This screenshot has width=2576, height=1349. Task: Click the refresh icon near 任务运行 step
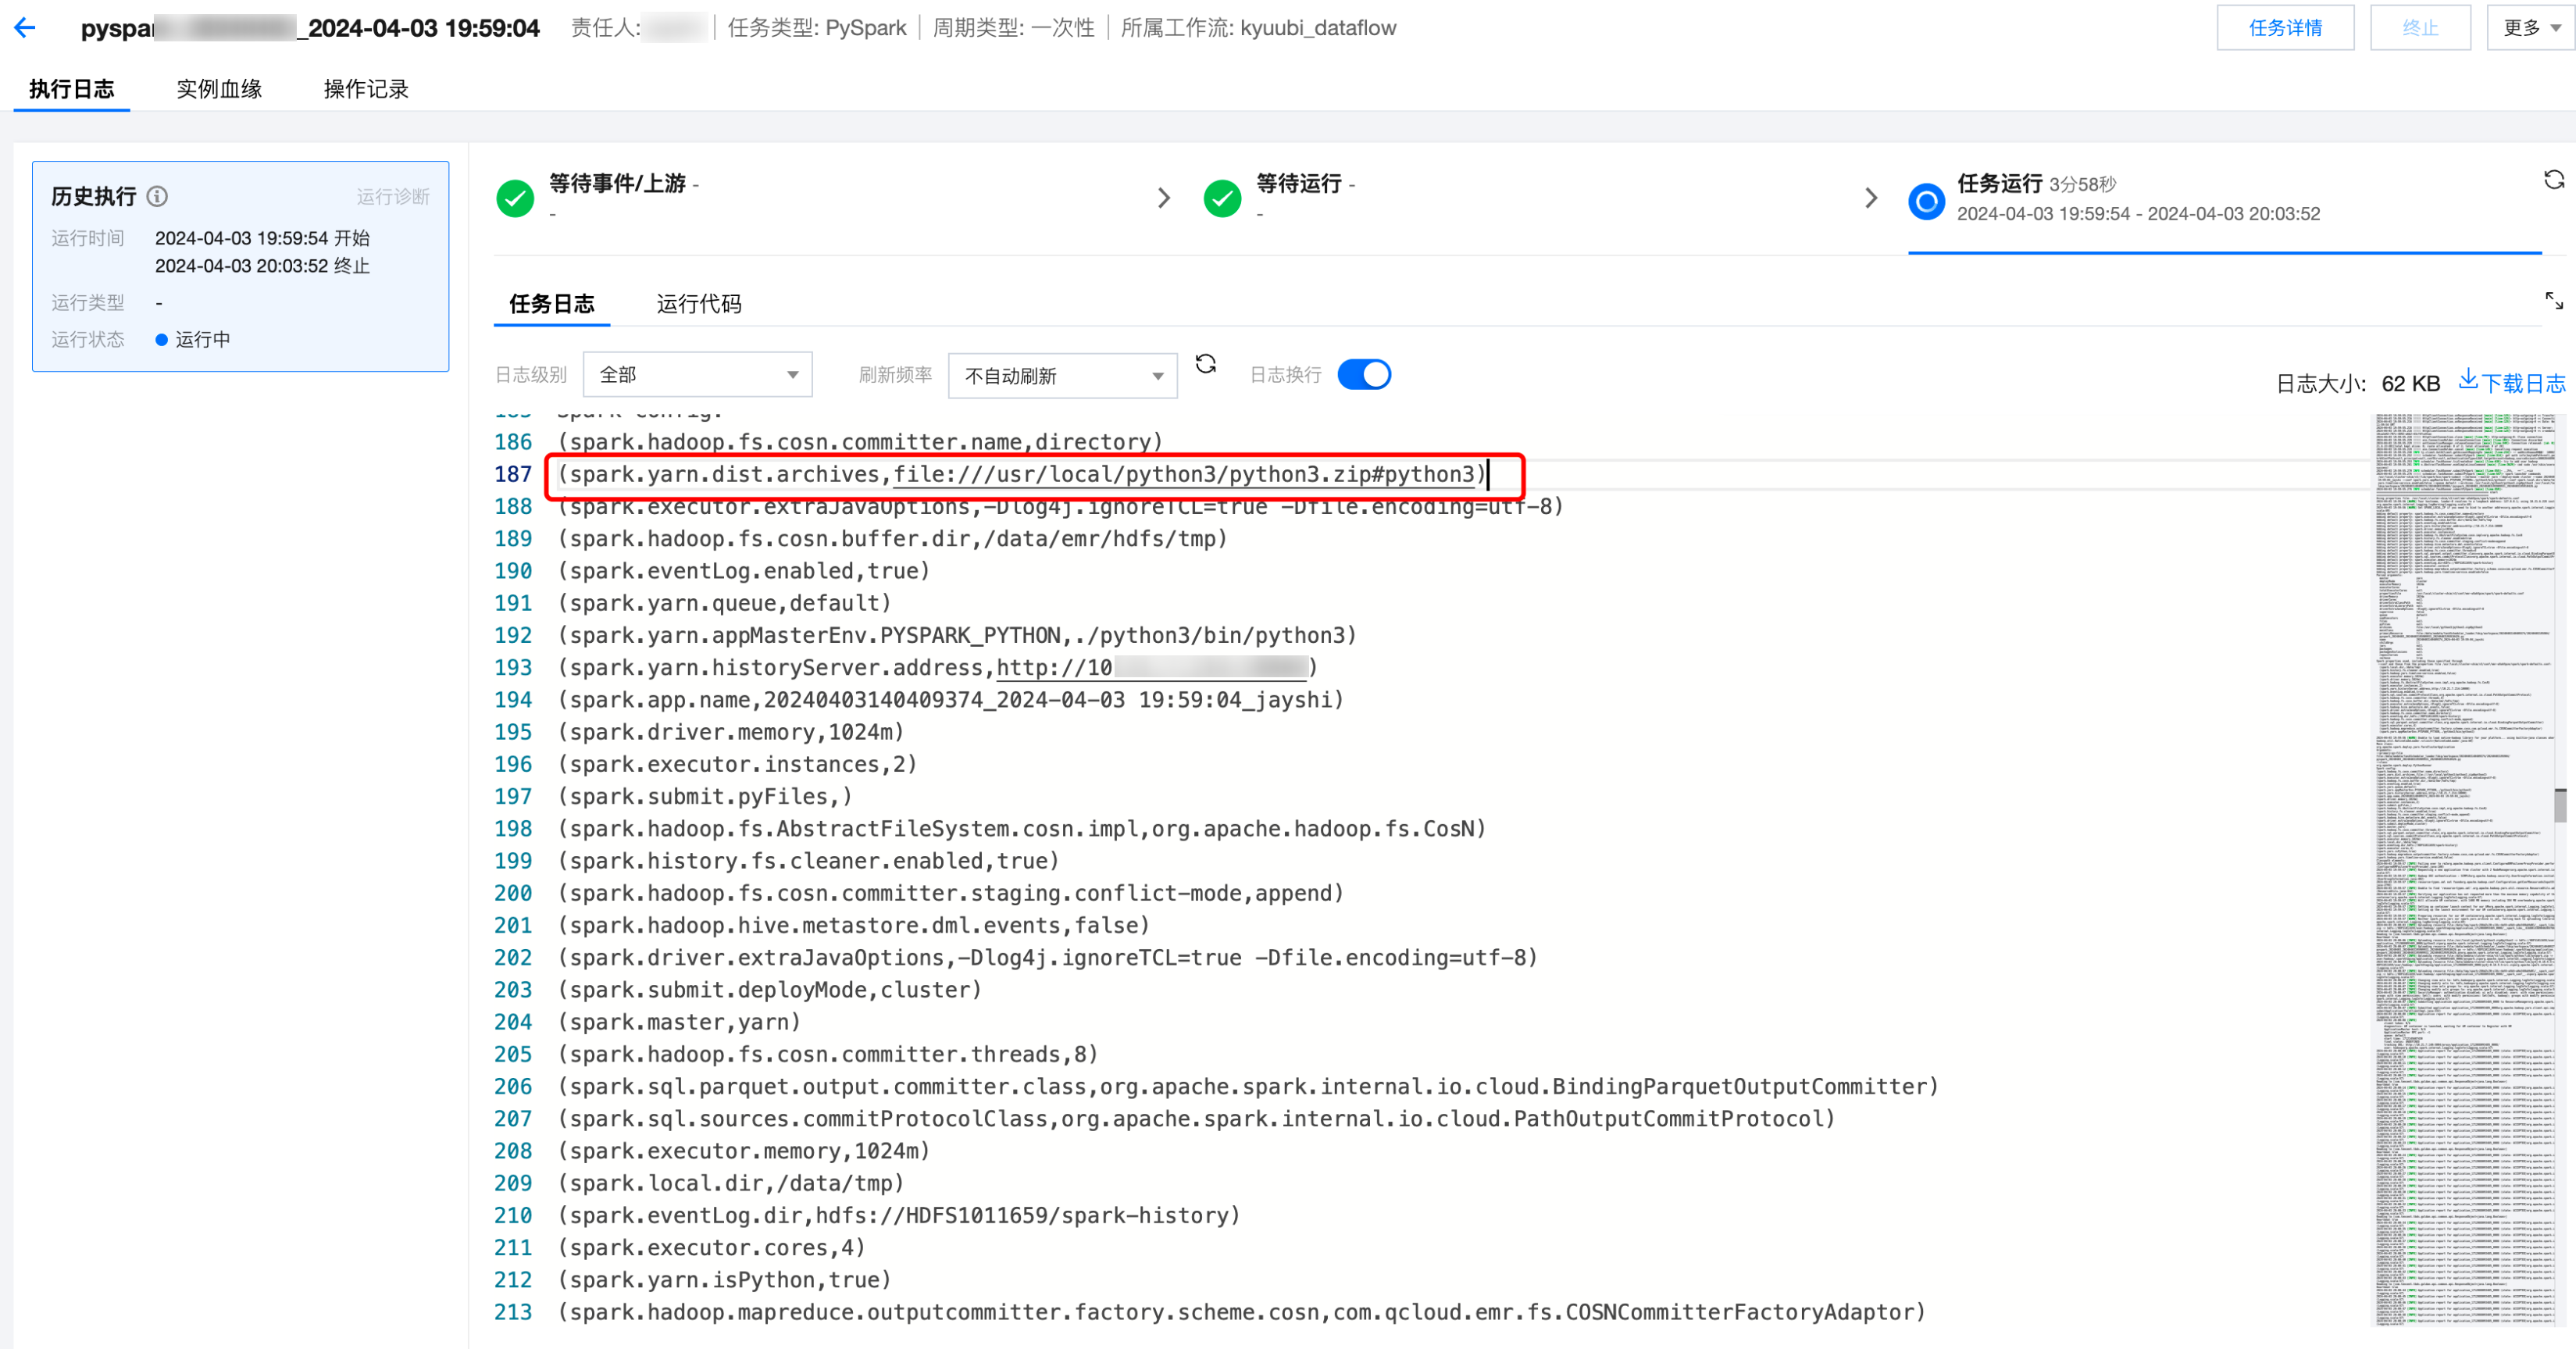point(2553,180)
